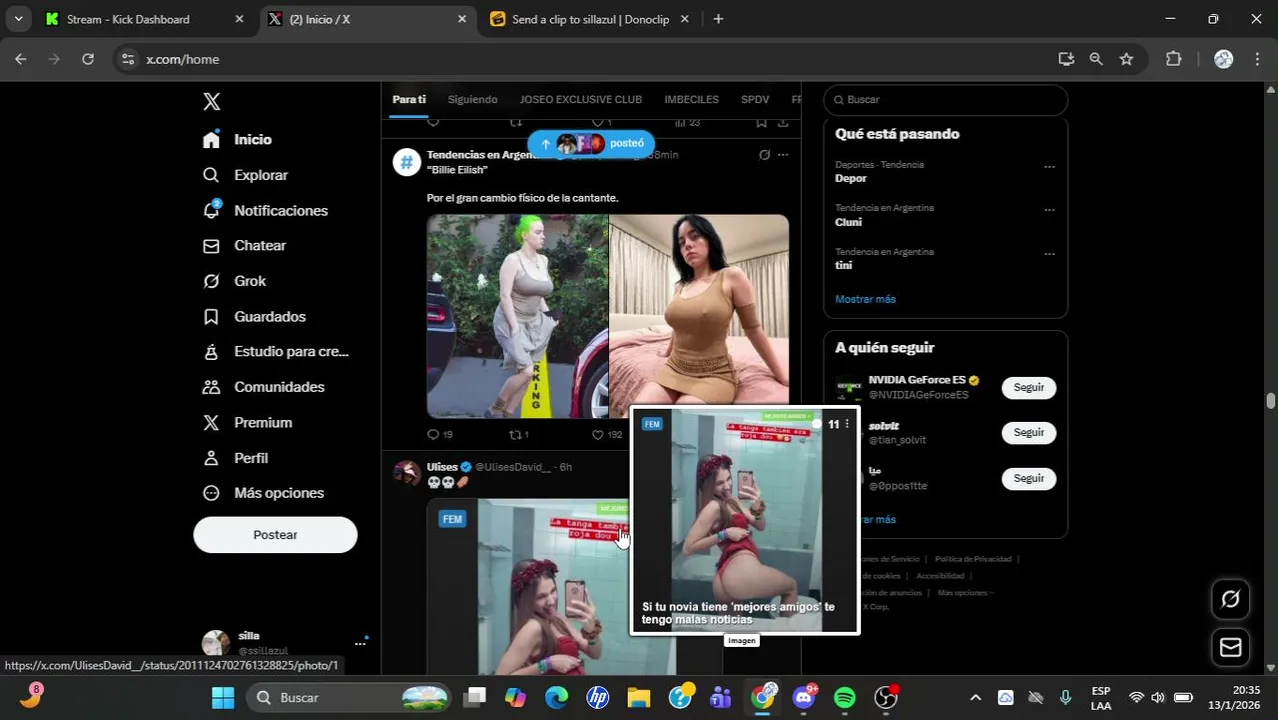The image size is (1278, 720).
Task: Switch to the IMBECILES tab
Action: click(x=691, y=100)
